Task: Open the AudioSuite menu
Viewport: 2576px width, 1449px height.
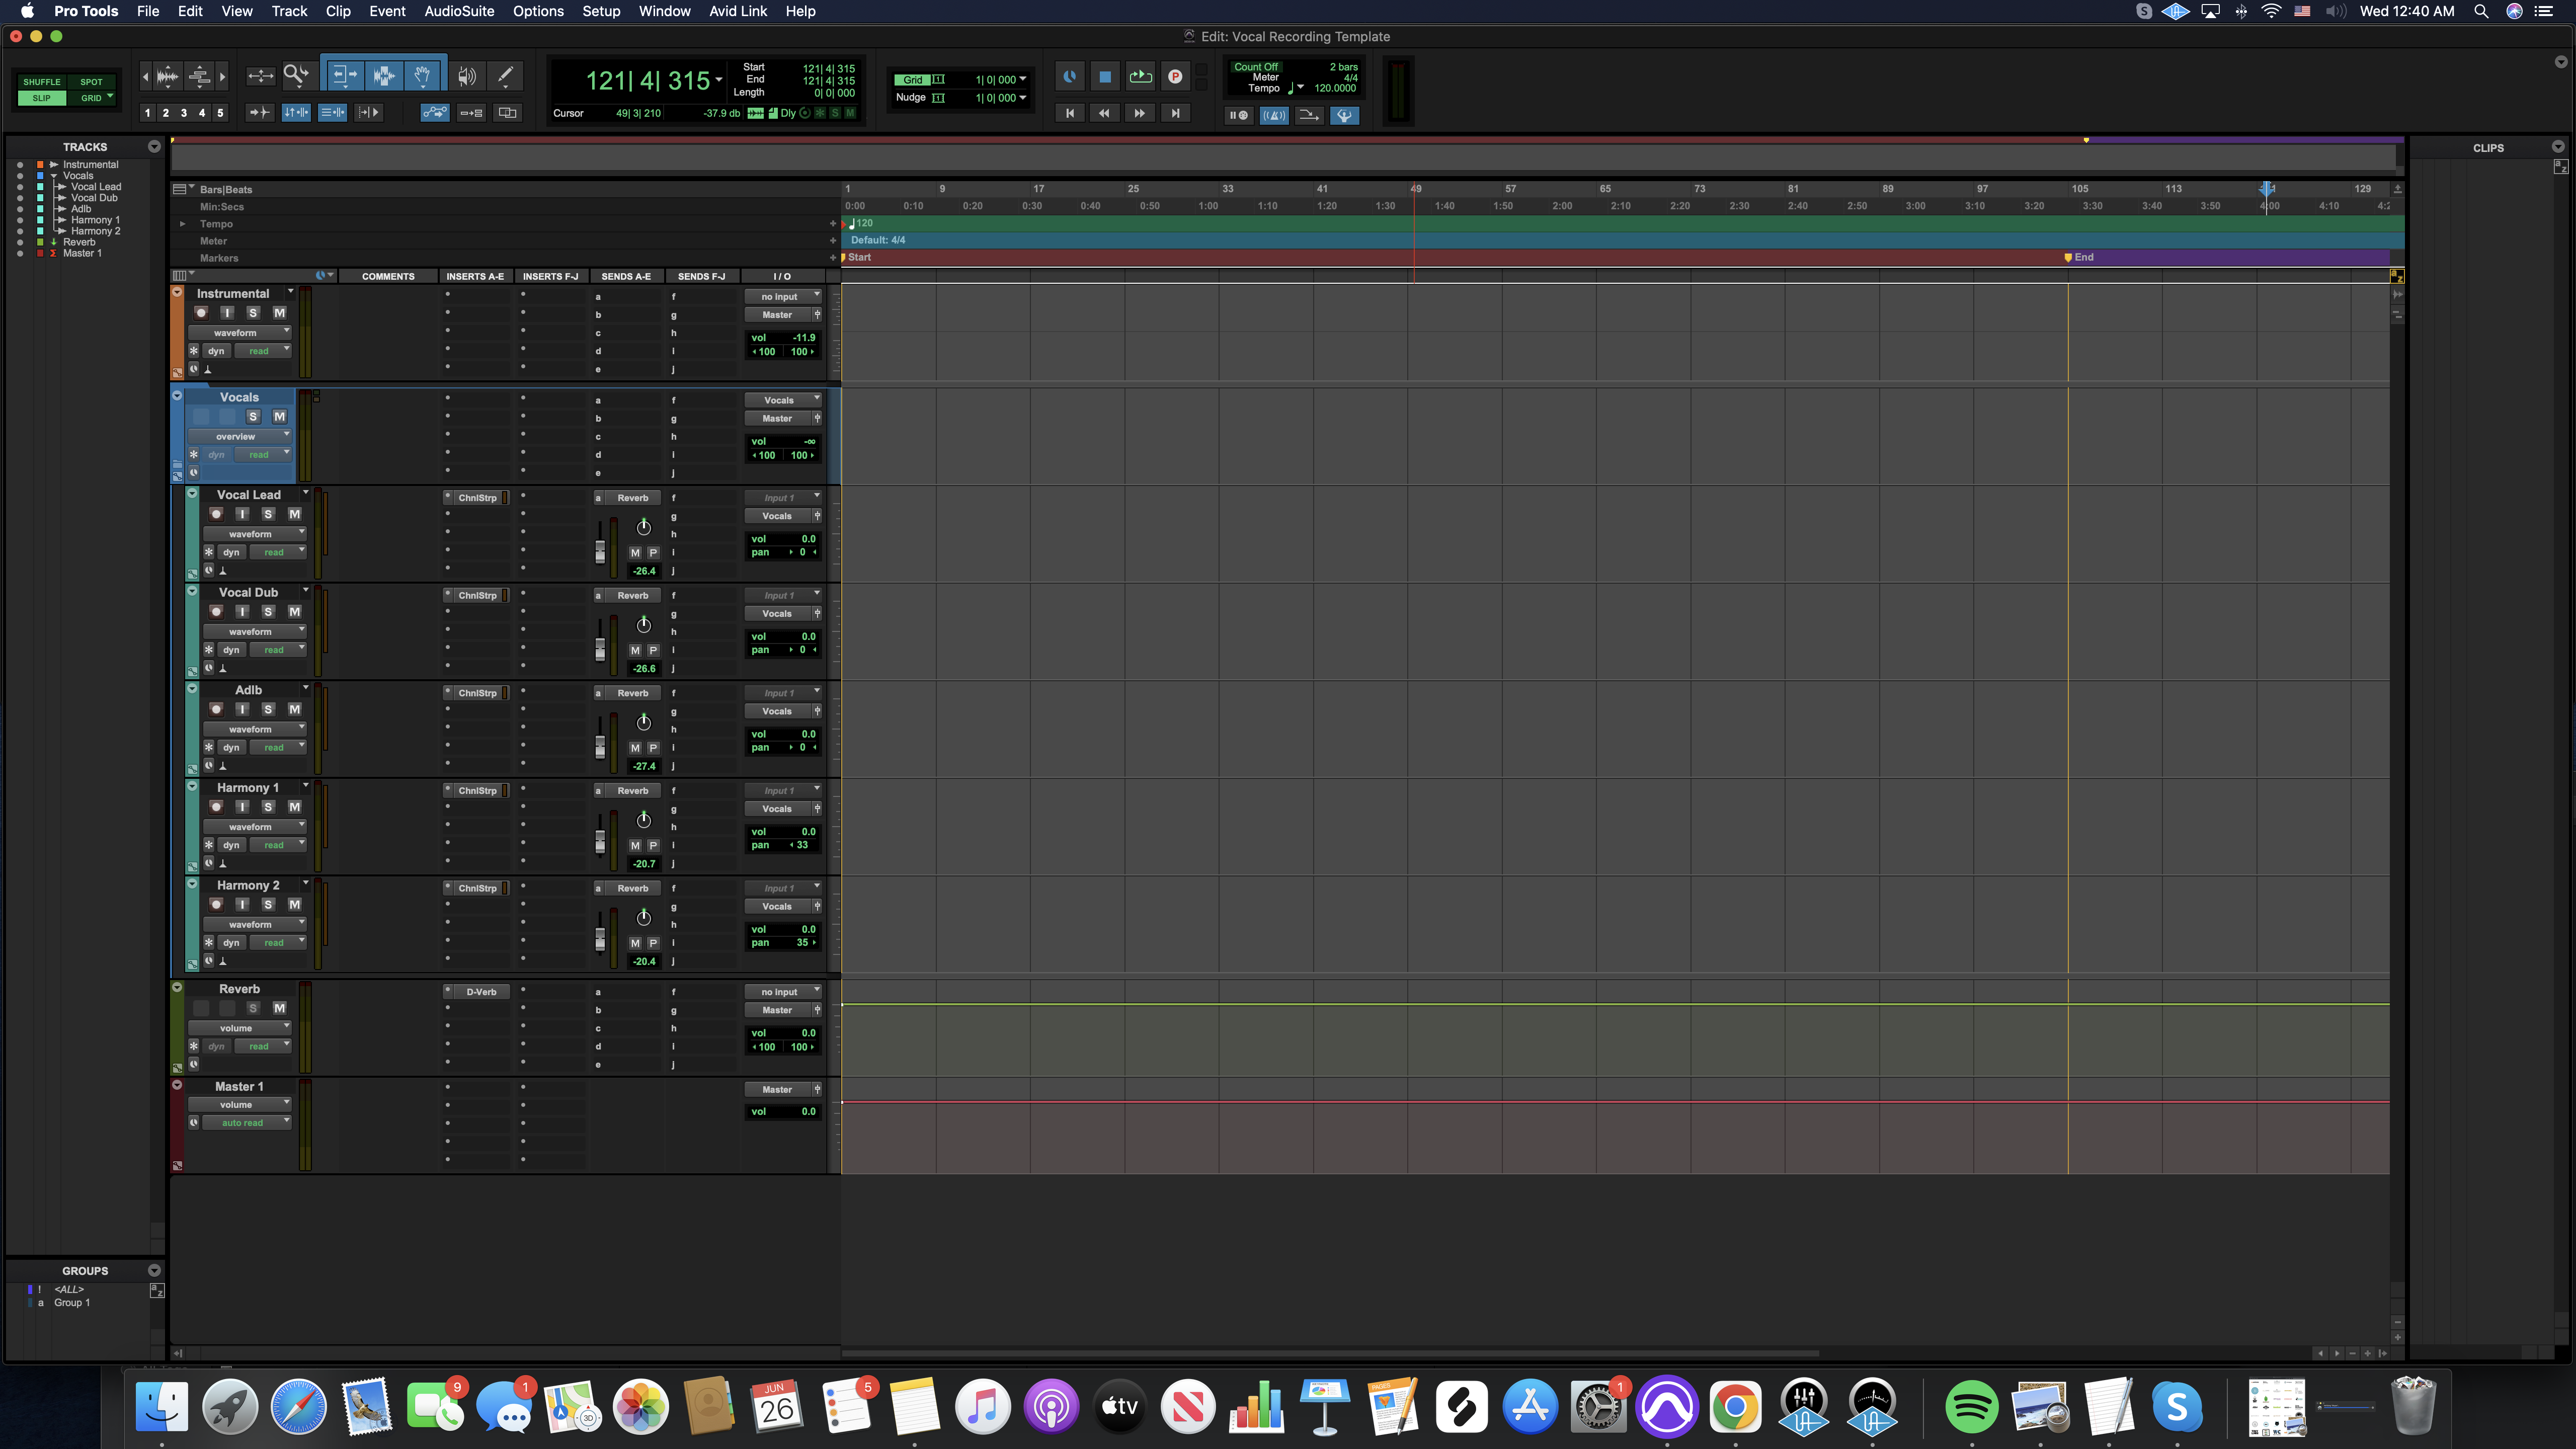Action: [x=459, y=11]
